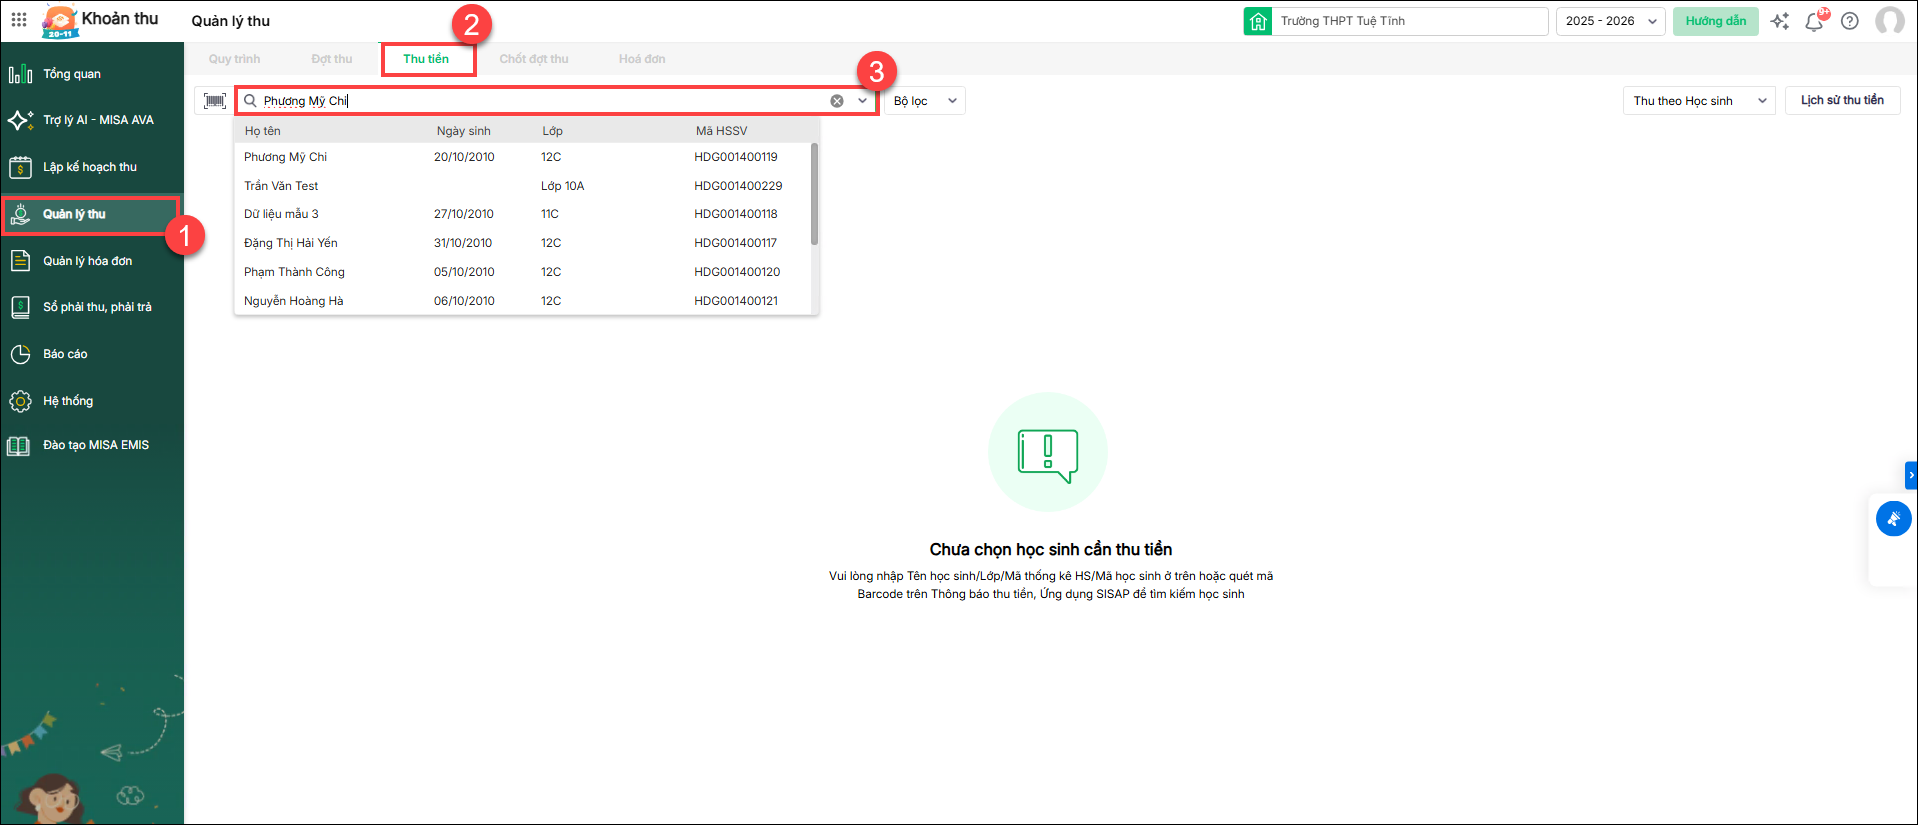
Task: Click the help question mark icon
Action: click(1850, 21)
